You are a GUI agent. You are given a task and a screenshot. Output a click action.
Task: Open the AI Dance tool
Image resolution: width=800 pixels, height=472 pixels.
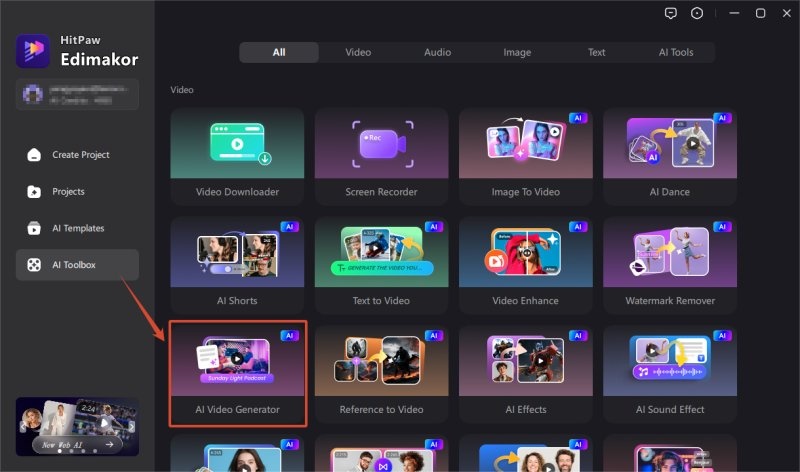pyautogui.click(x=670, y=156)
